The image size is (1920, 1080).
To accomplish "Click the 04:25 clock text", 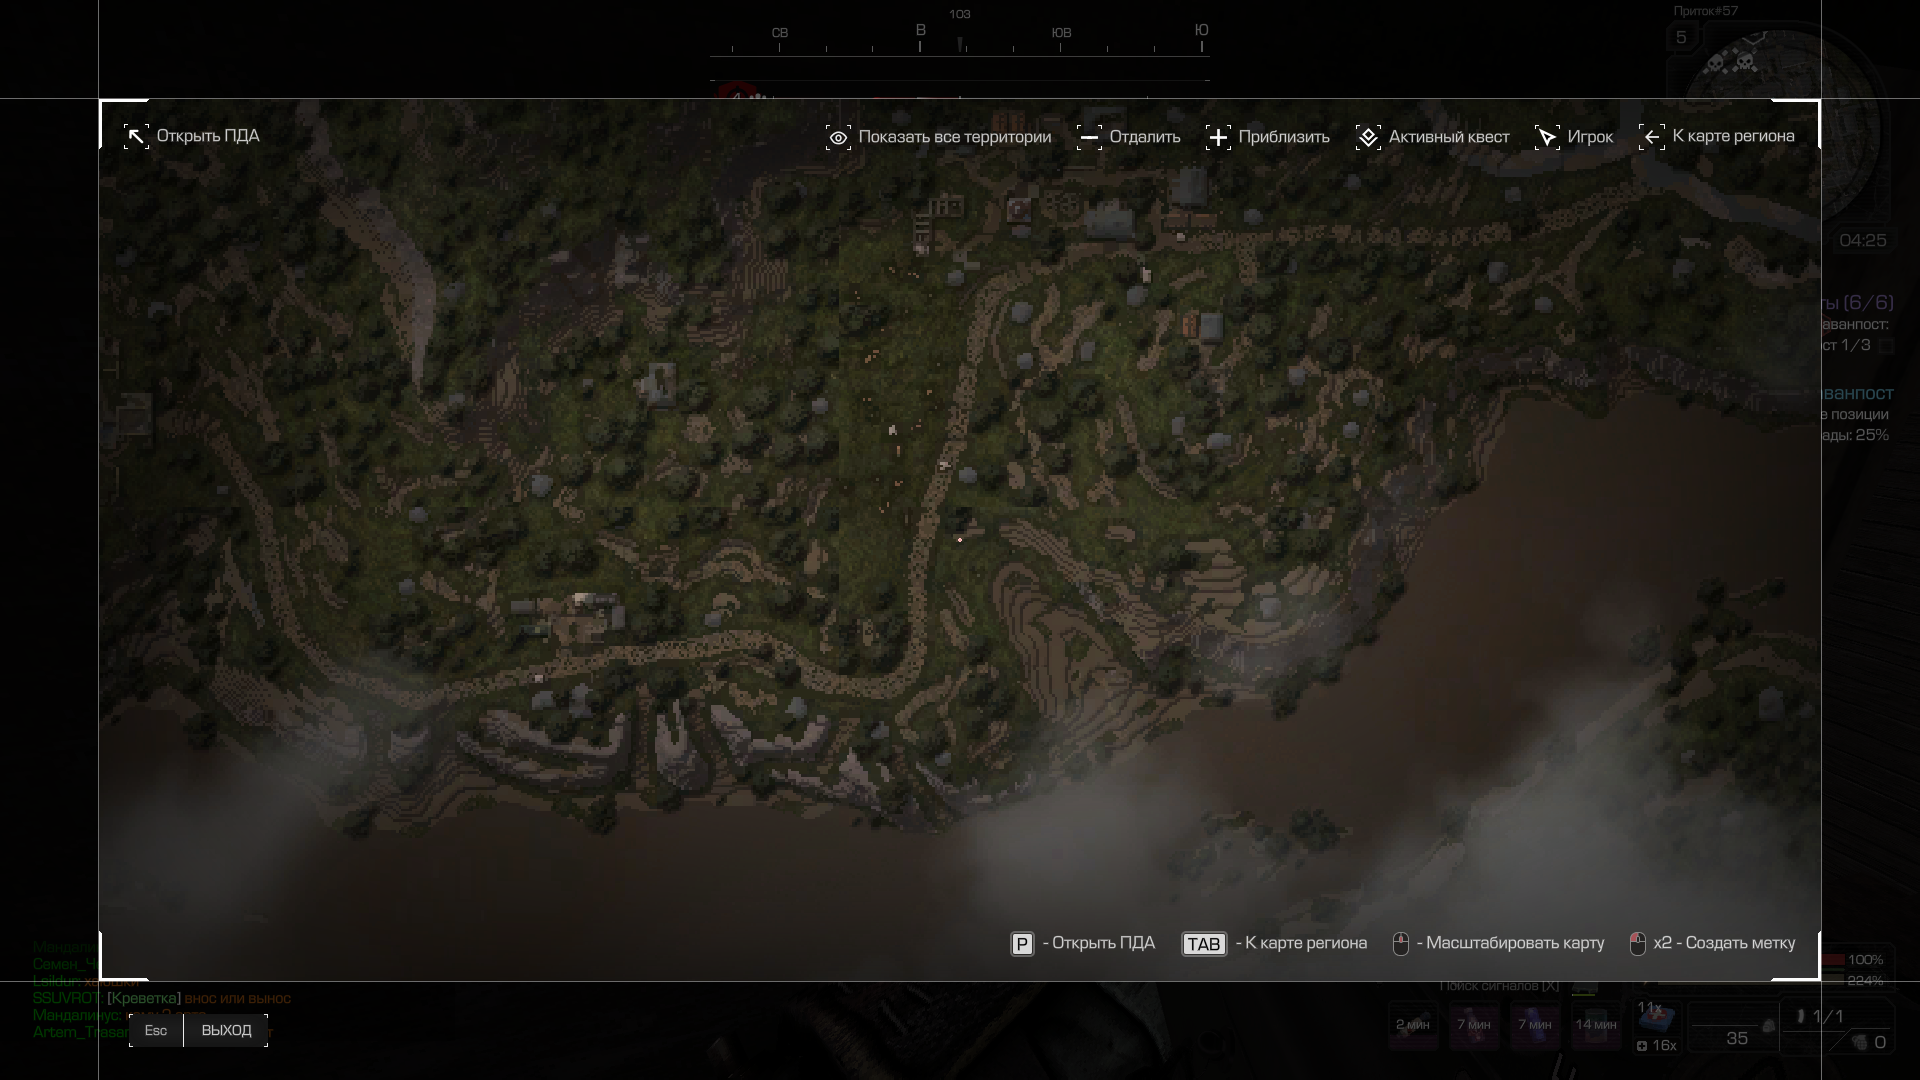I will click(1863, 241).
